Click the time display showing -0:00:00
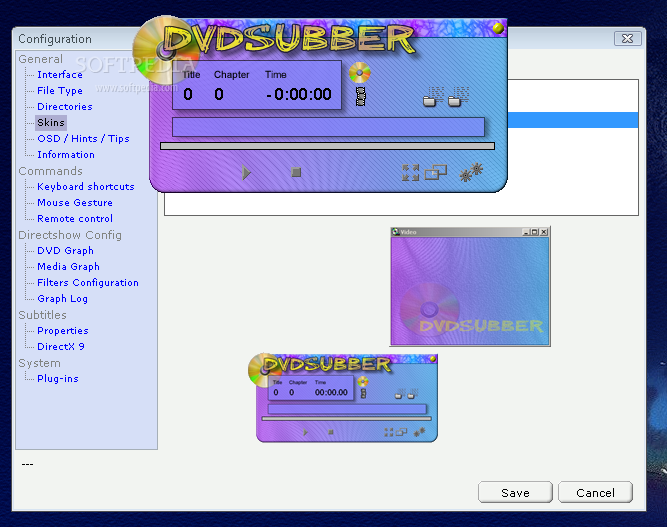This screenshot has height=527, width=667. coord(299,94)
